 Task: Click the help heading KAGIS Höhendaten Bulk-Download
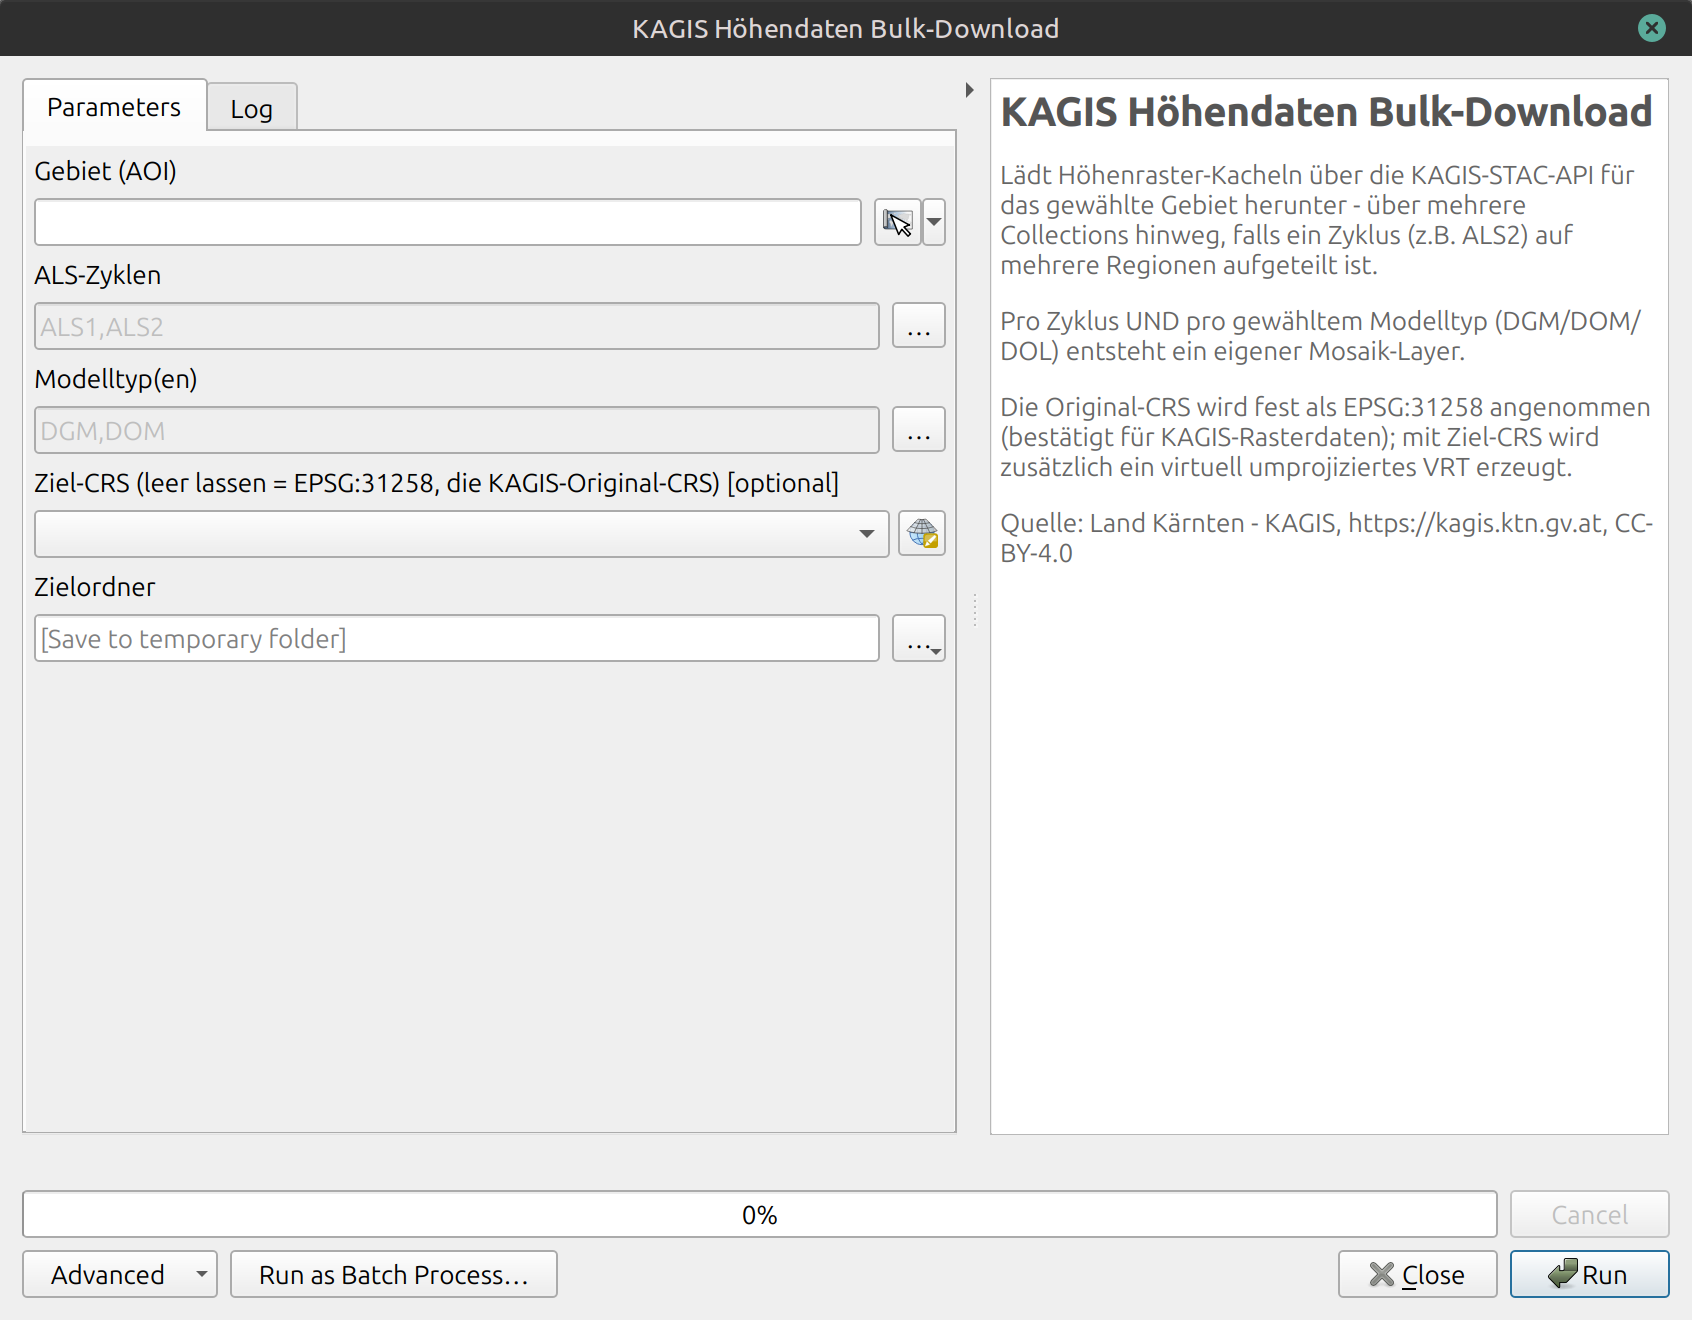tap(1326, 112)
